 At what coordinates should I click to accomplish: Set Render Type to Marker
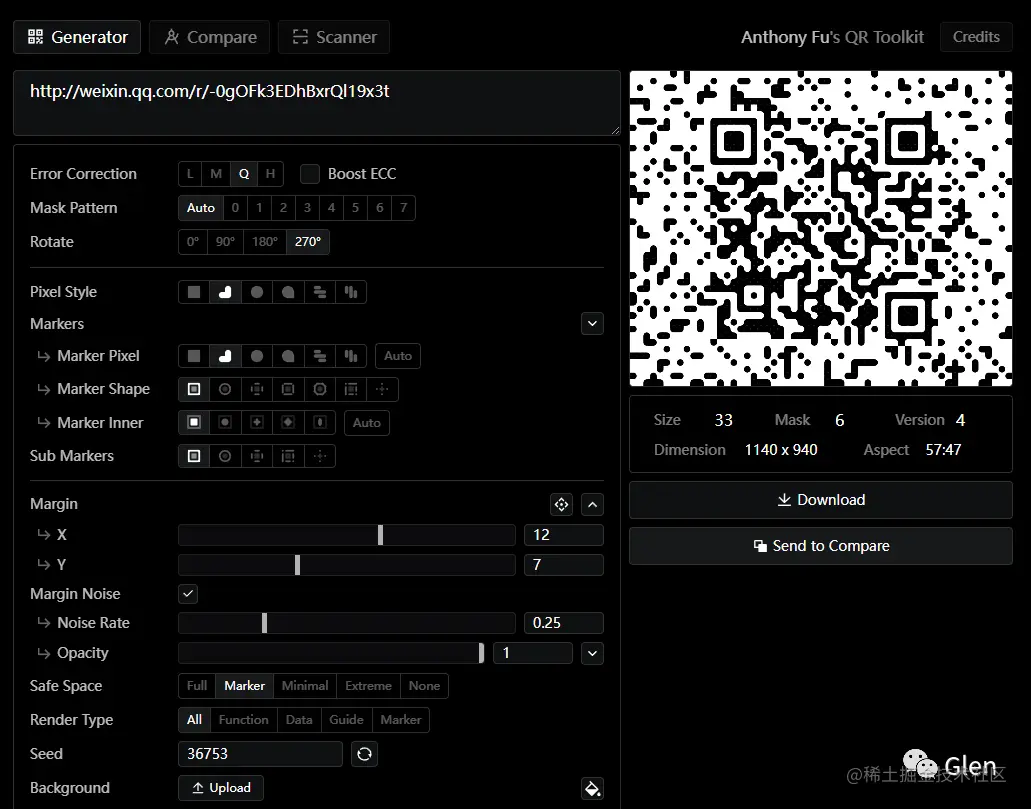point(401,720)
